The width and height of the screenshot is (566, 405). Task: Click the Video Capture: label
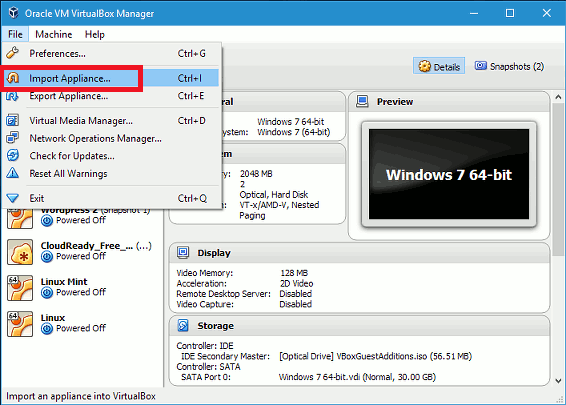205,304
